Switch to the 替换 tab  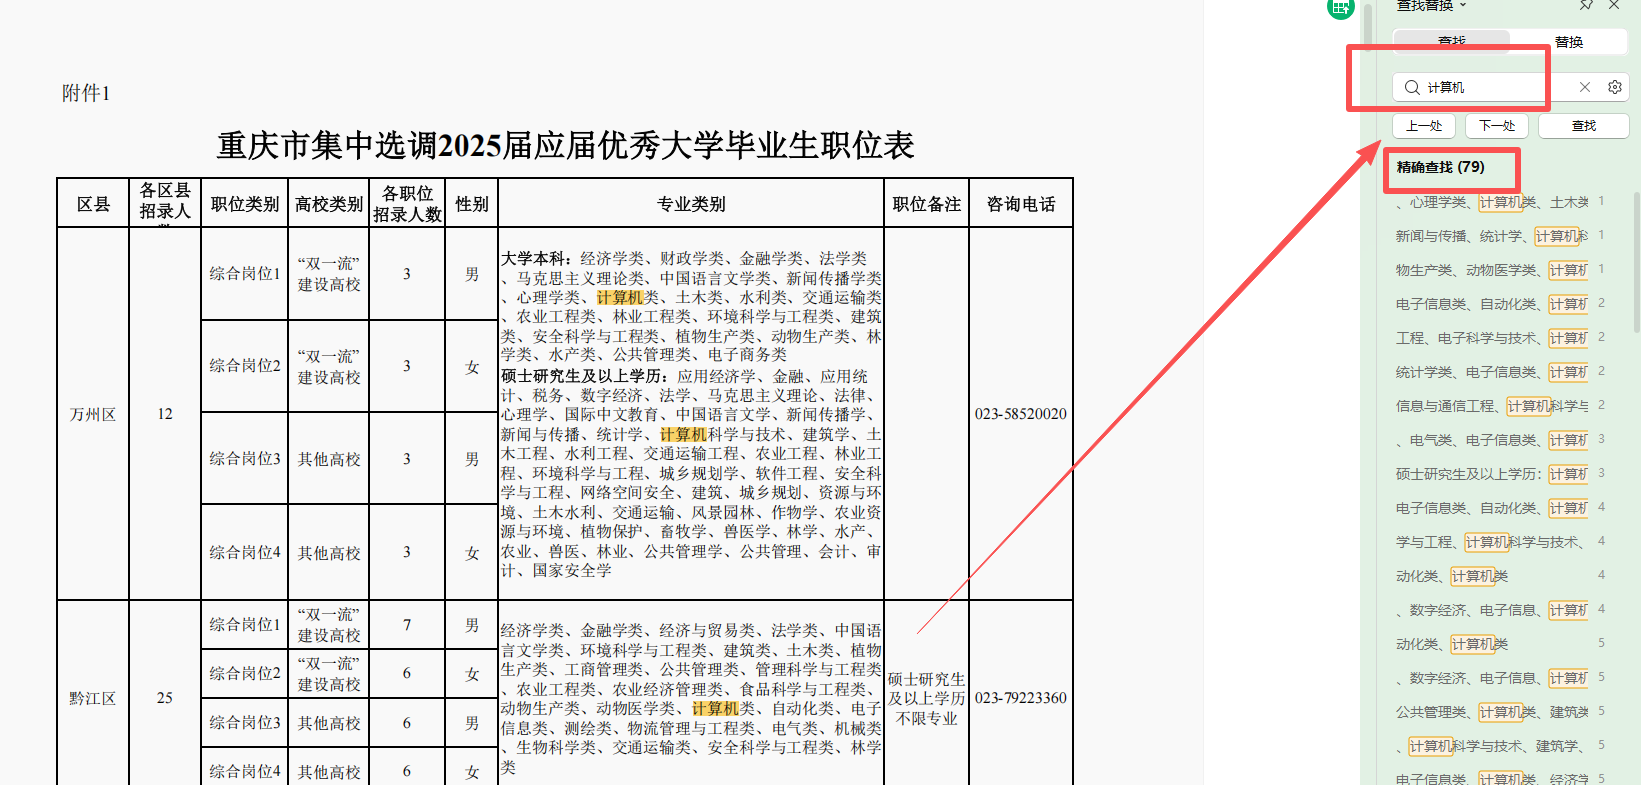[1568, 42]
